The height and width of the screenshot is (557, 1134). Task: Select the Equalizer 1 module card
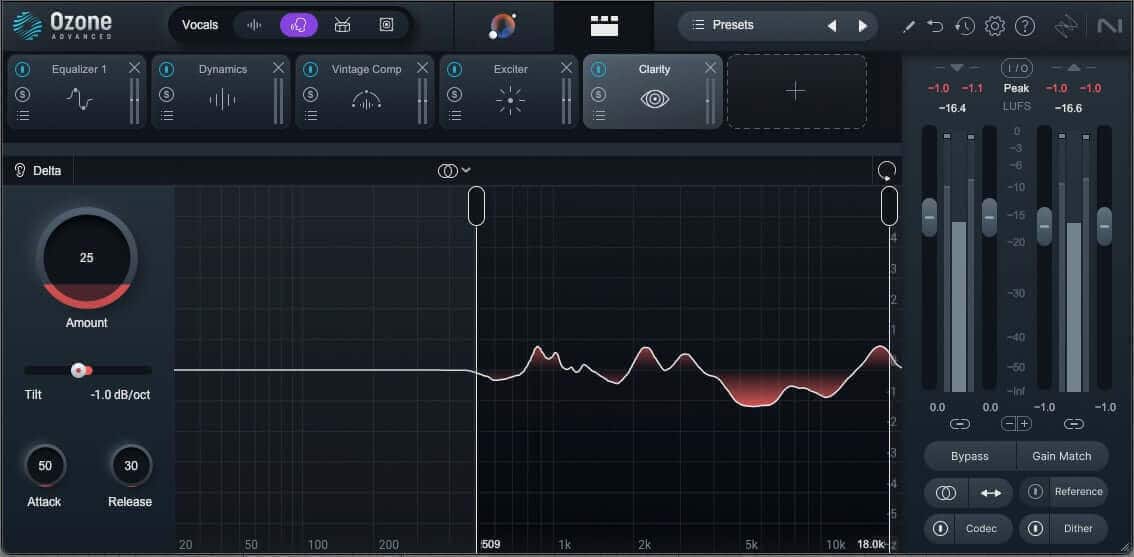pyautogui.click(x=77, y=92)
